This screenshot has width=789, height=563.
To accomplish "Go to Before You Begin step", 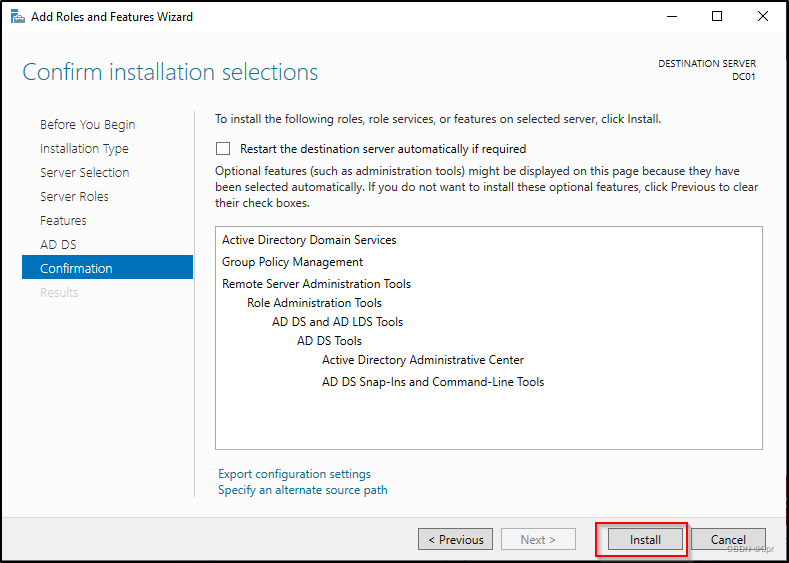I will coord(88,124).
